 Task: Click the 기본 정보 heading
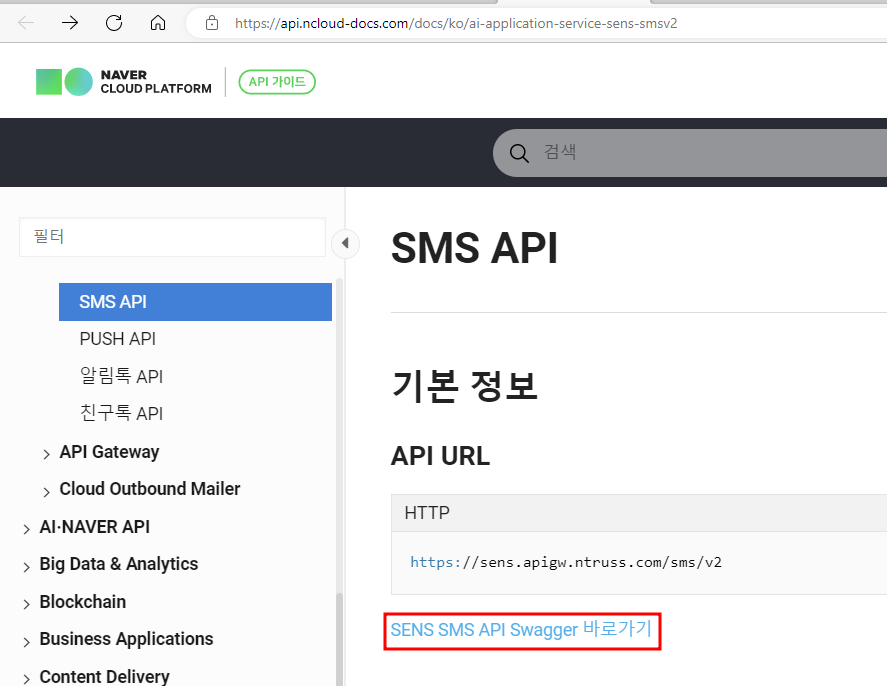point(464,386)
